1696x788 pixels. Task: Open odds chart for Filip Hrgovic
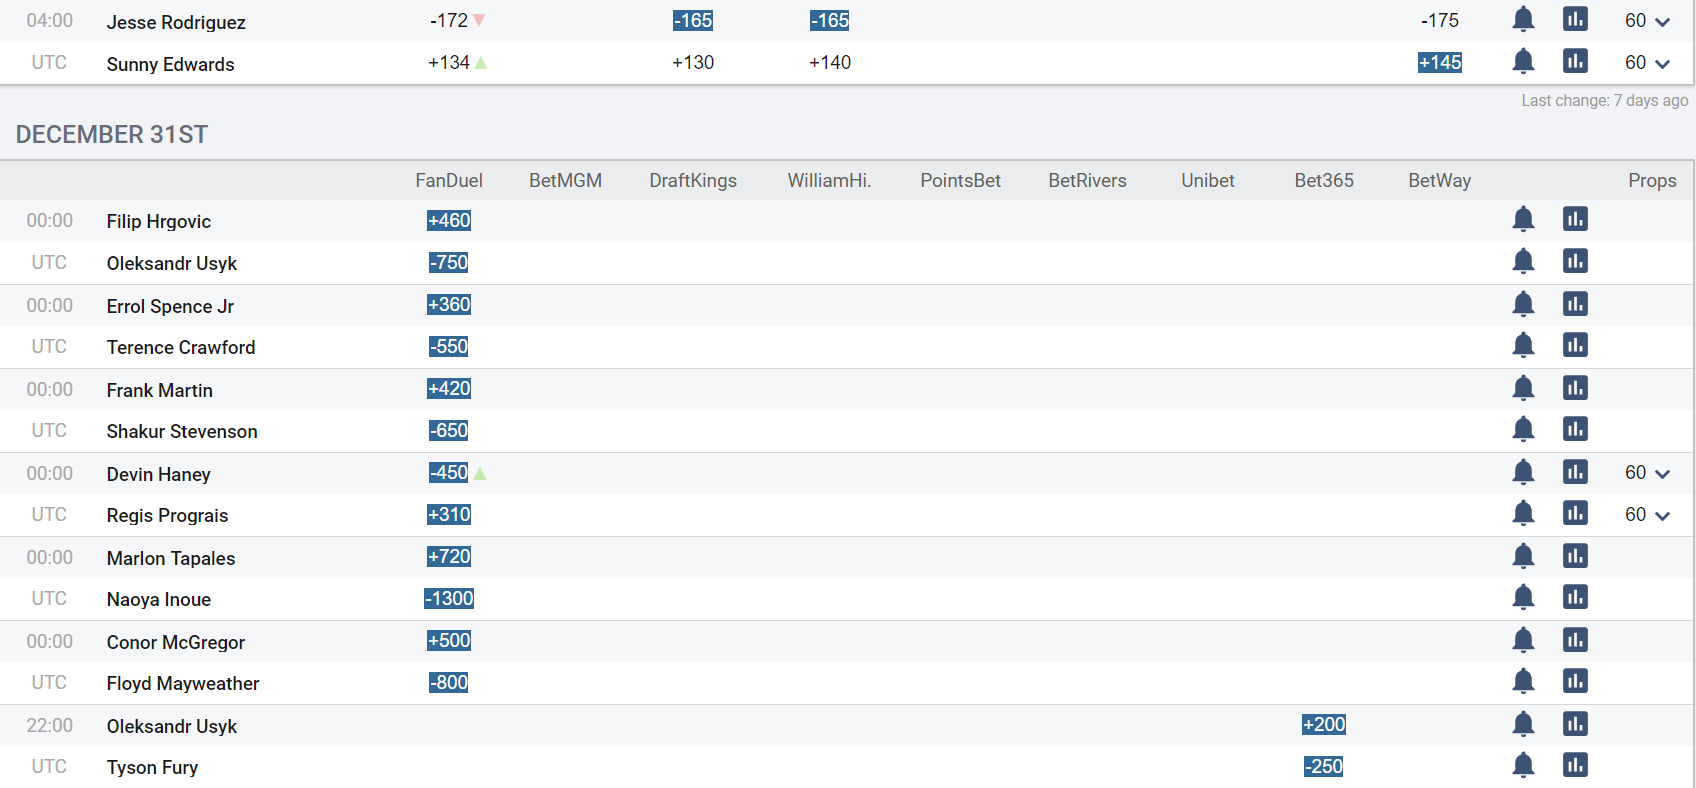click(1575, 219)
